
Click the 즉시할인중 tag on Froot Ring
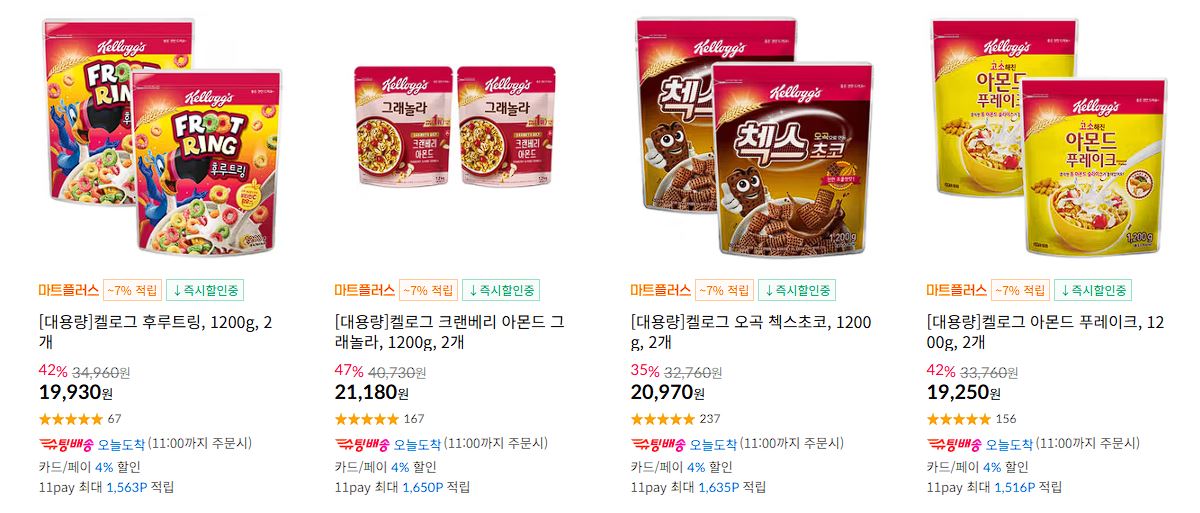(x=205, y=290)
